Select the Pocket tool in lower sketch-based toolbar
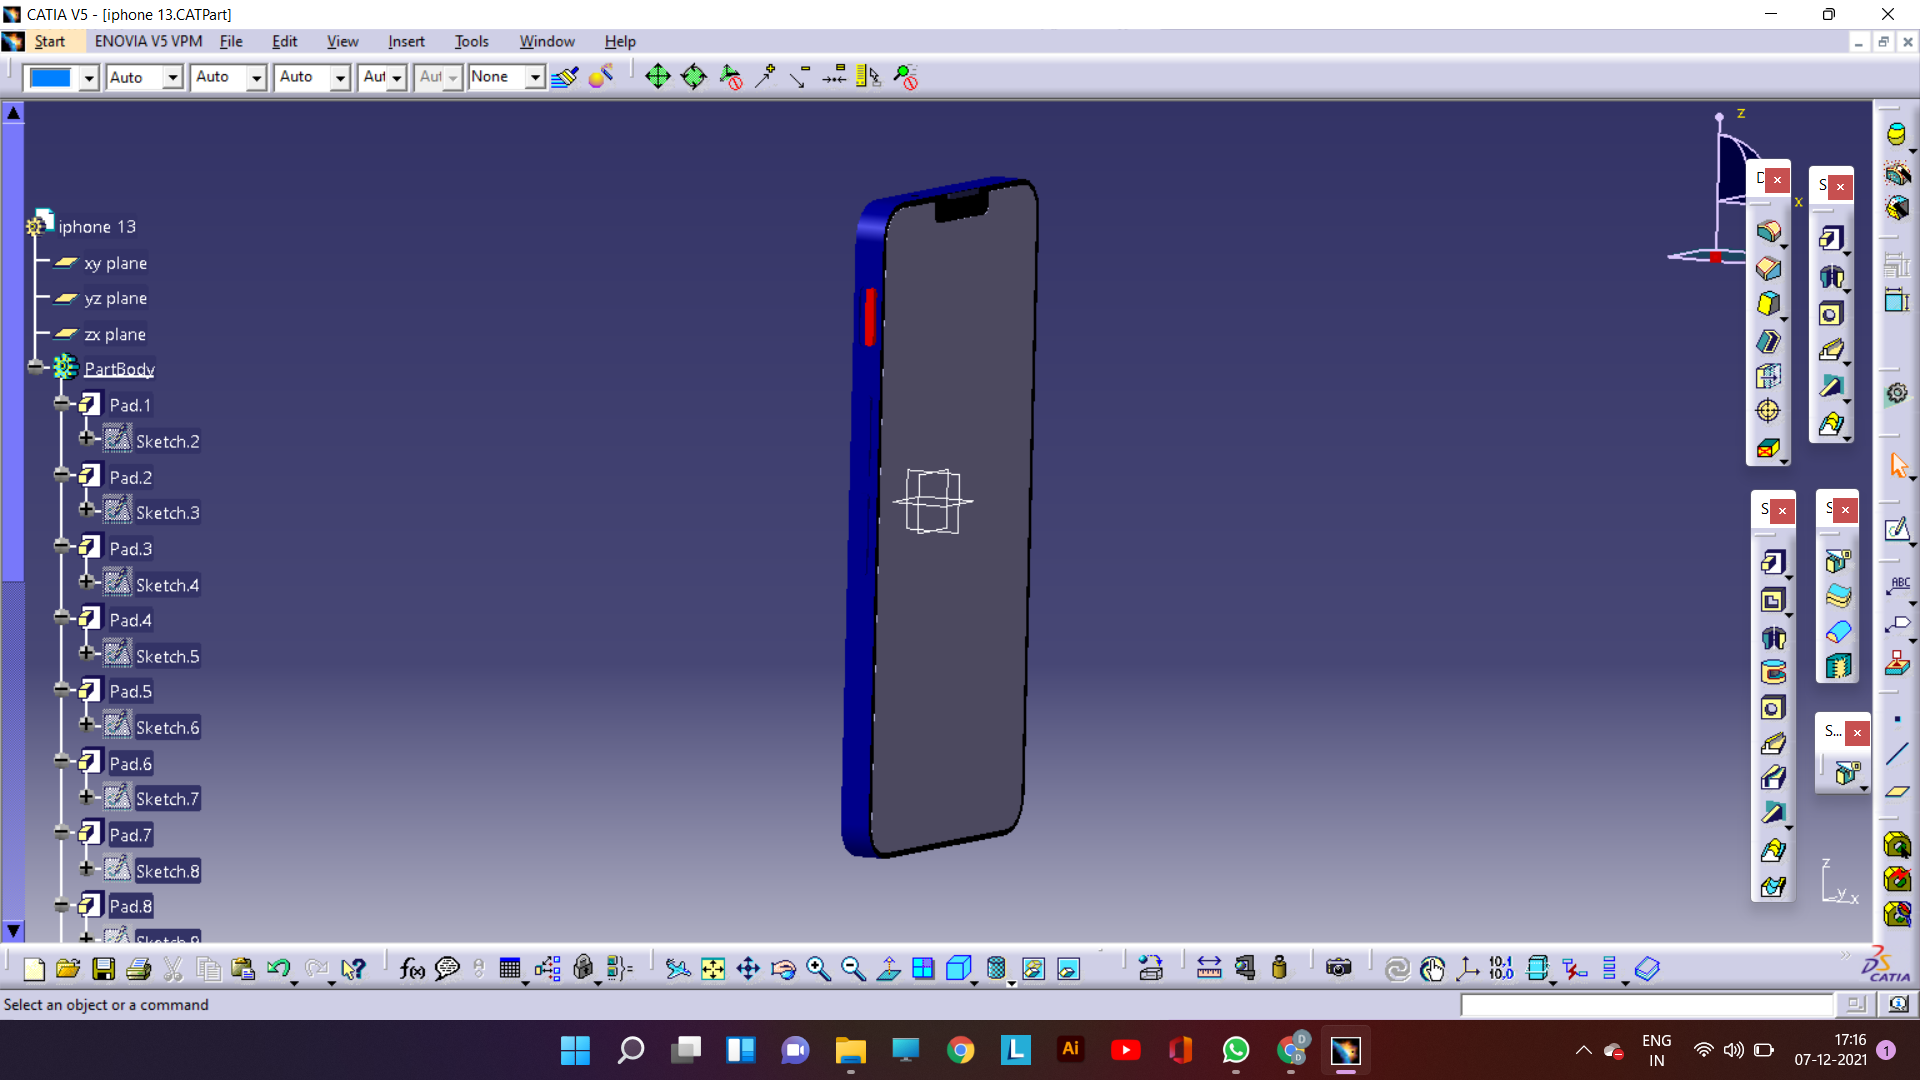 click(1772, 600)
